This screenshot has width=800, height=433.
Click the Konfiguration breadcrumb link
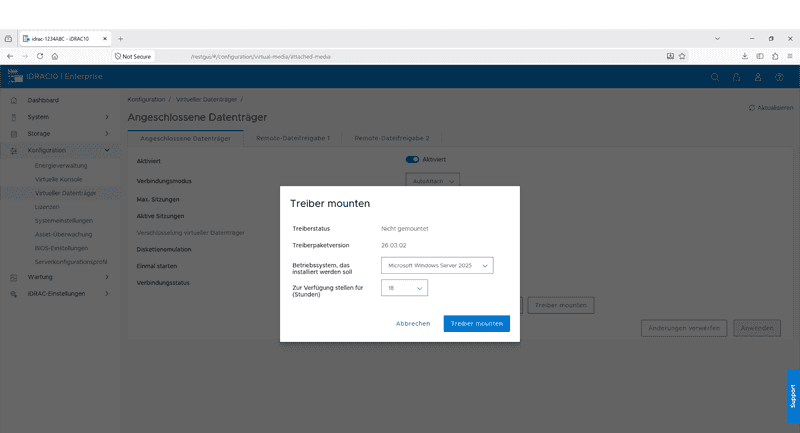(146, 99)
